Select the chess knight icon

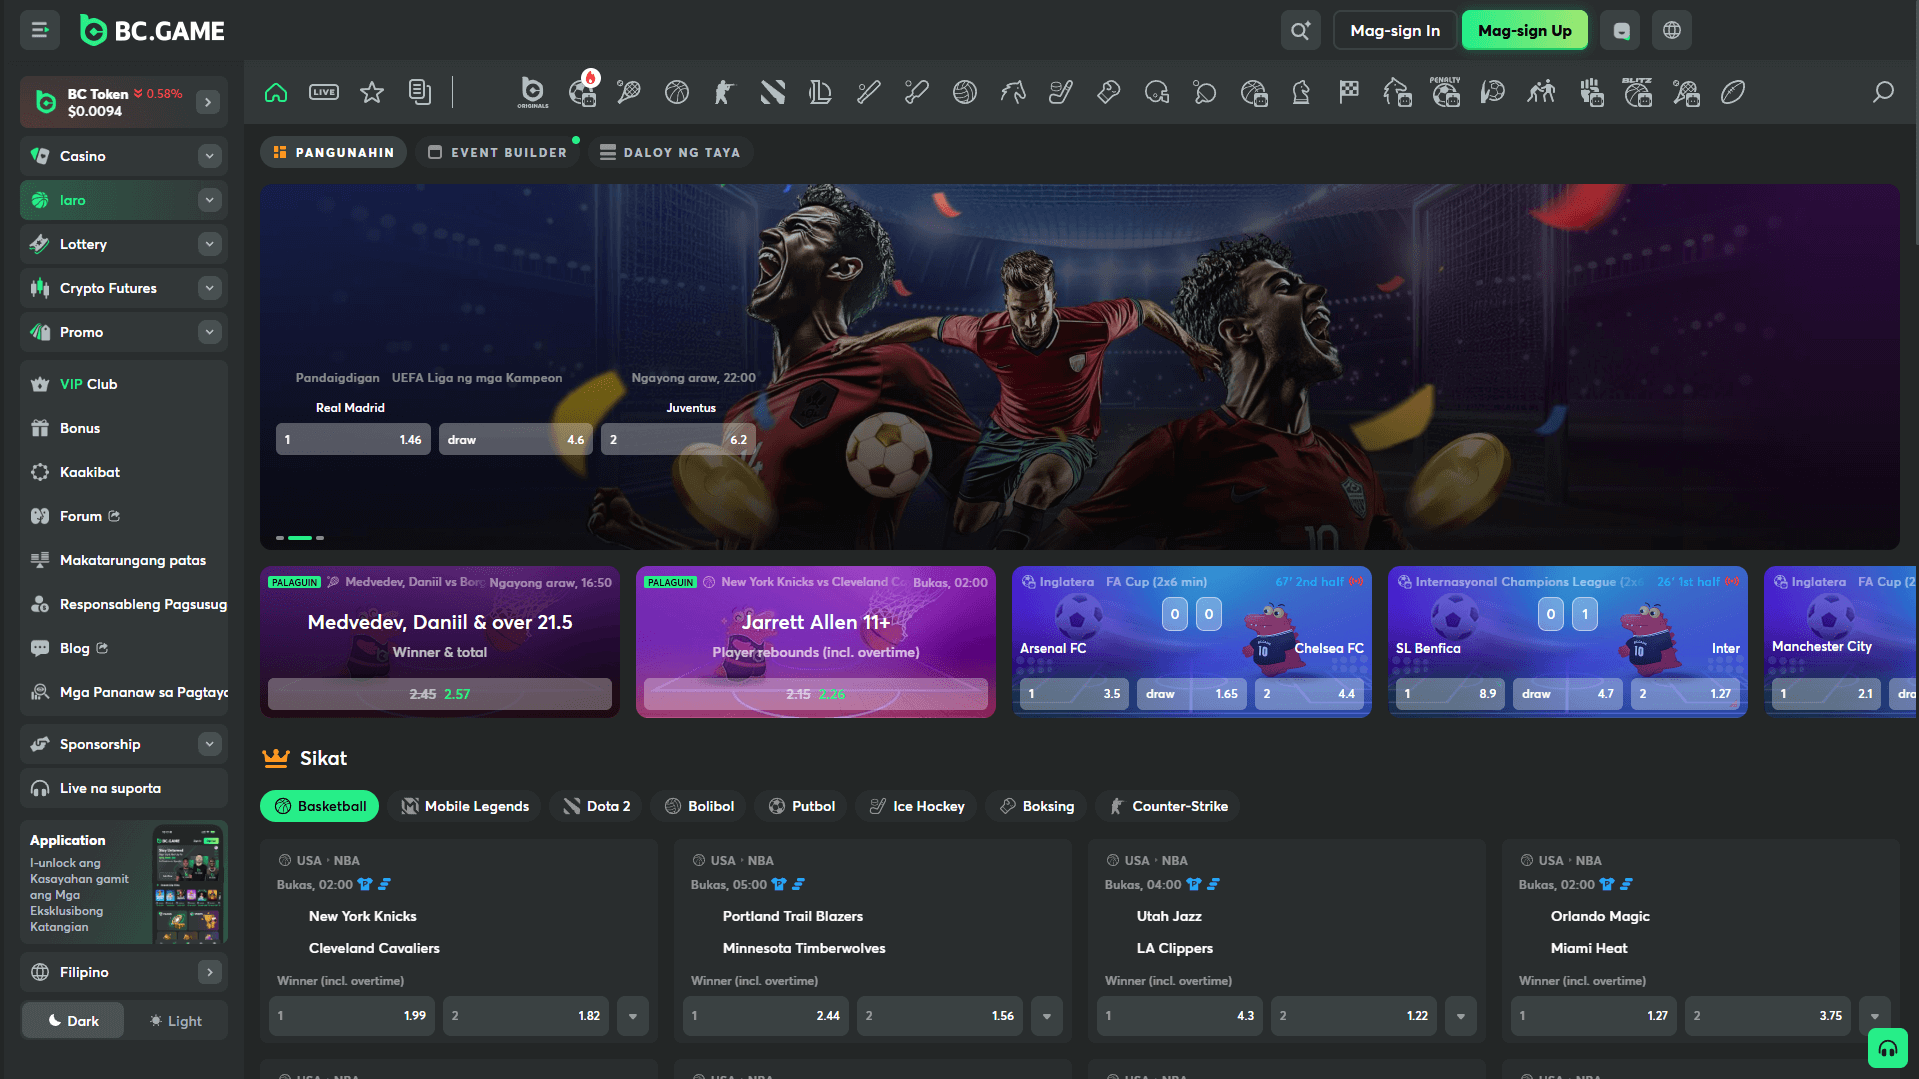coord(1301,92)
